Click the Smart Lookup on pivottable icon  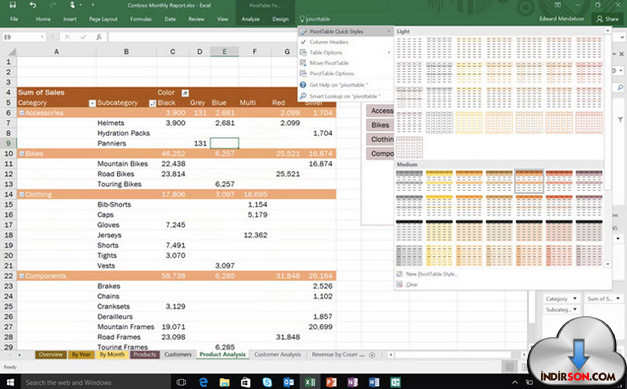pos(303,96)
